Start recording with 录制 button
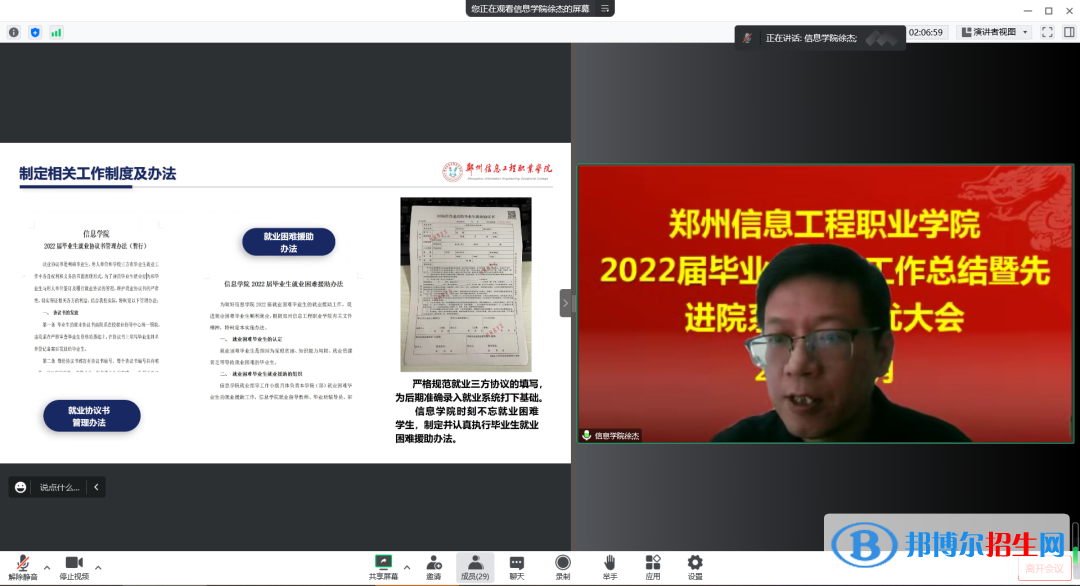This screenshot has width=1080, height=586. click(x=563, y=568)
